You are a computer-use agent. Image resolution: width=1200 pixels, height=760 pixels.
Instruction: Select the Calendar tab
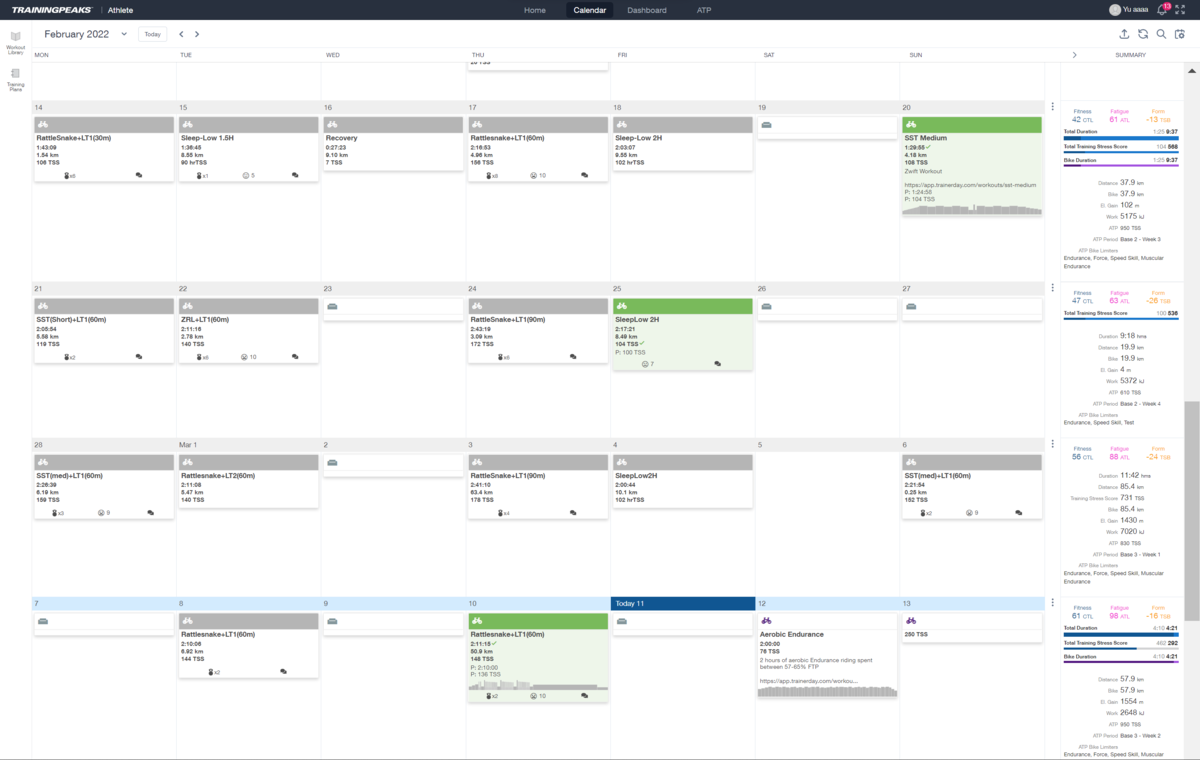click(590, 10)
